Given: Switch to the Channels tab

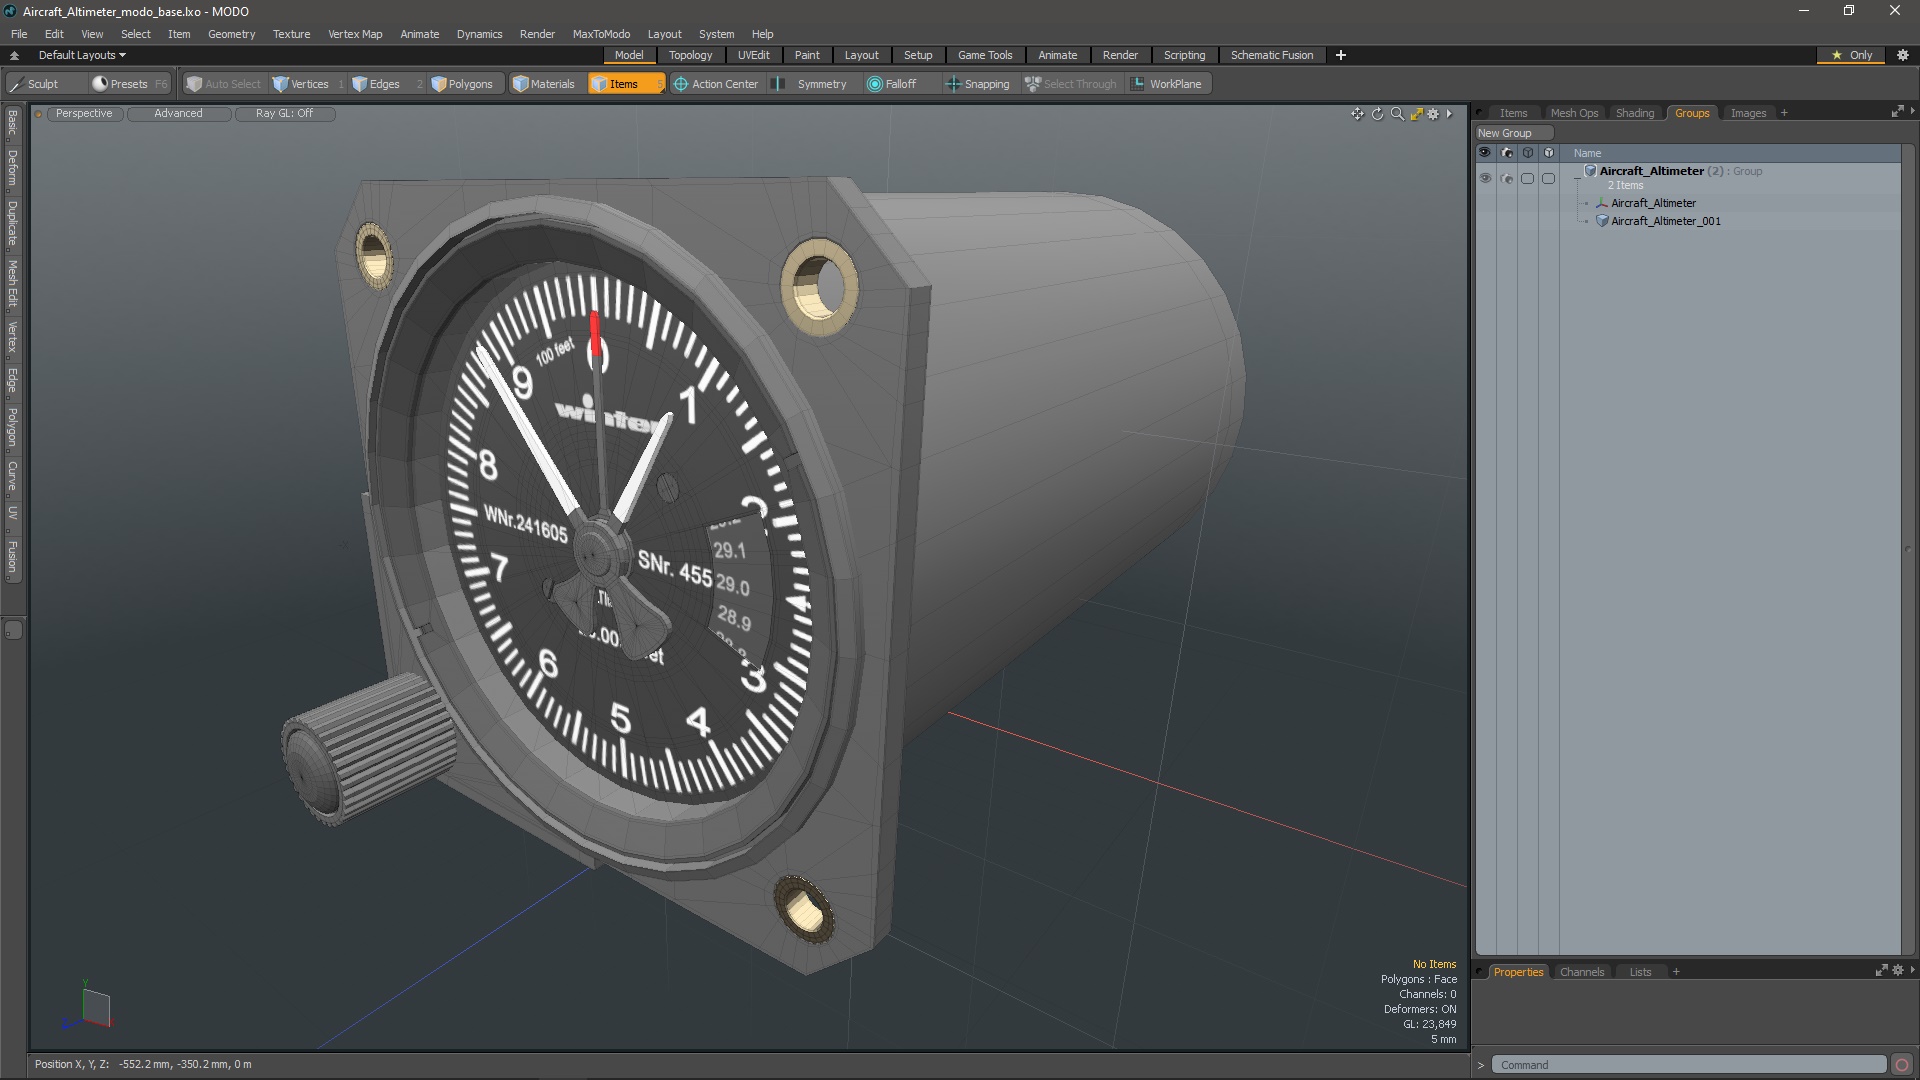Looking at the screenshot, I should (1582, 972).
